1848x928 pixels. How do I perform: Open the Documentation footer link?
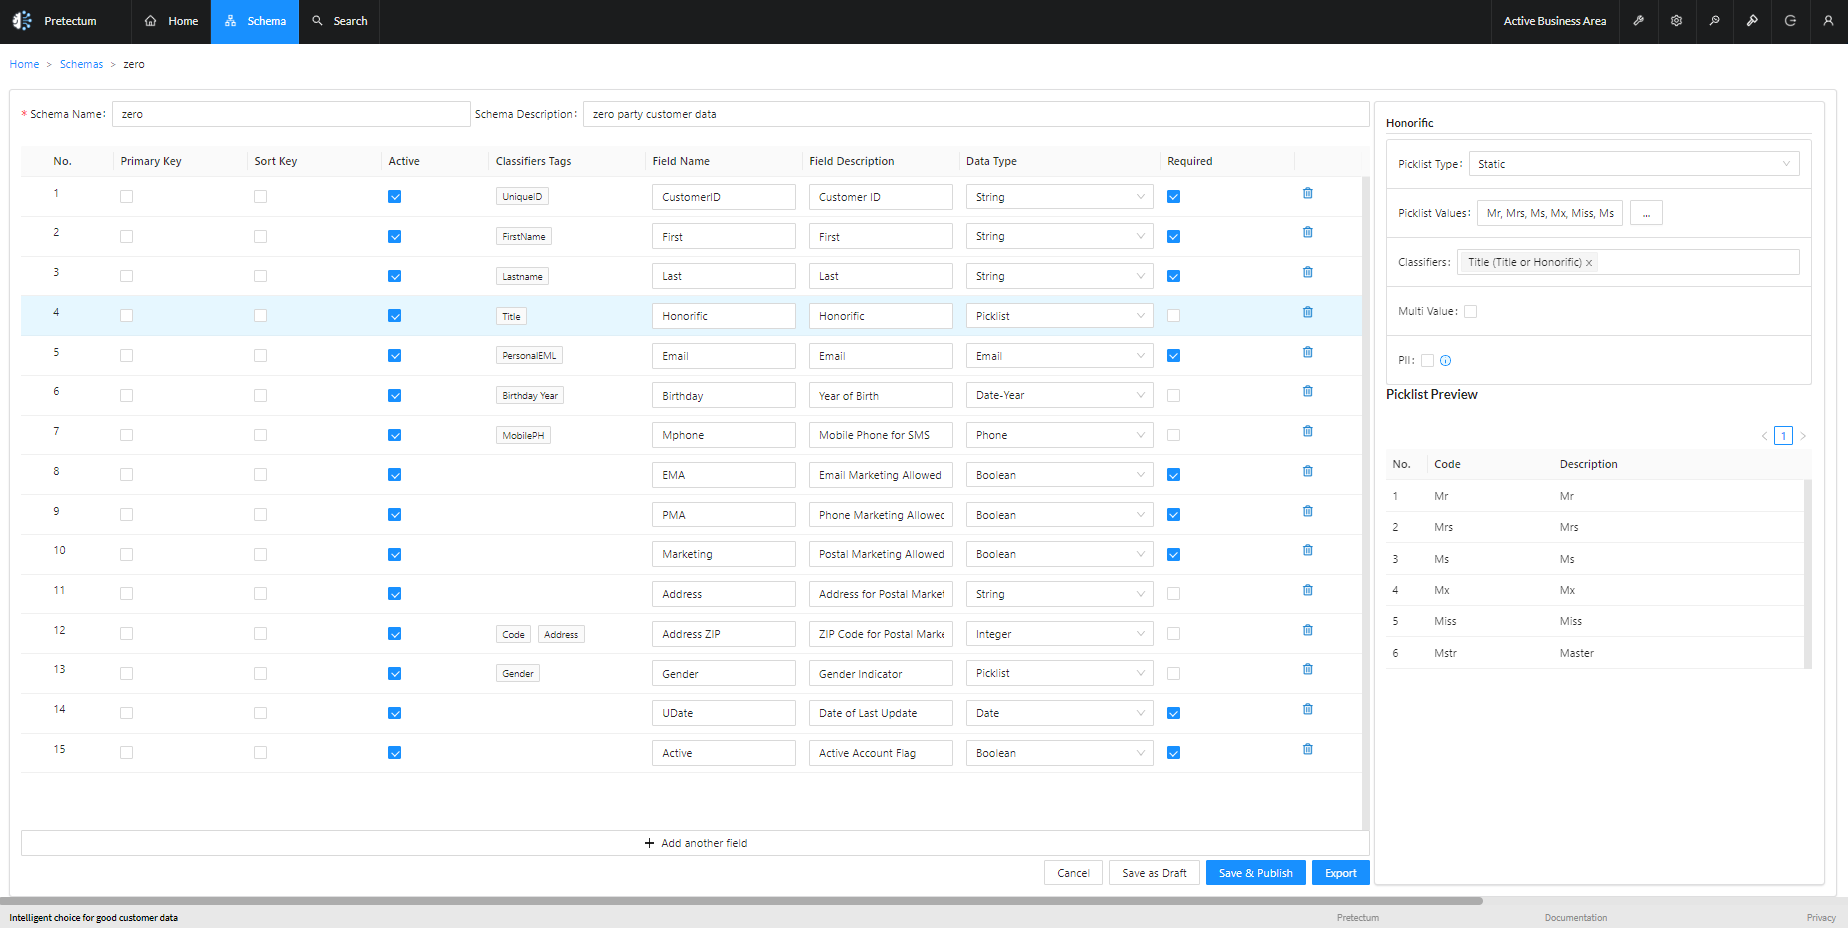1576,918
